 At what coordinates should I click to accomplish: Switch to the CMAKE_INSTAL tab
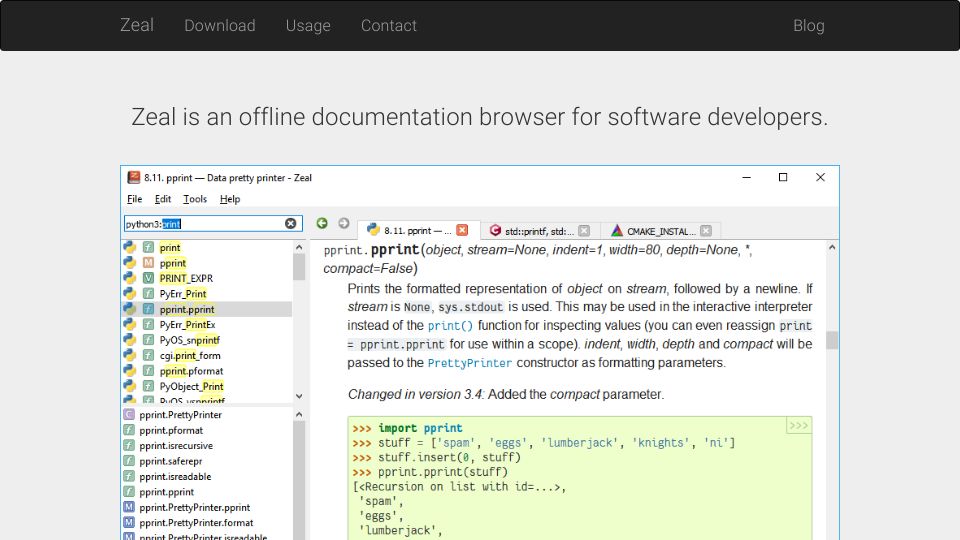tap(661, 231)
